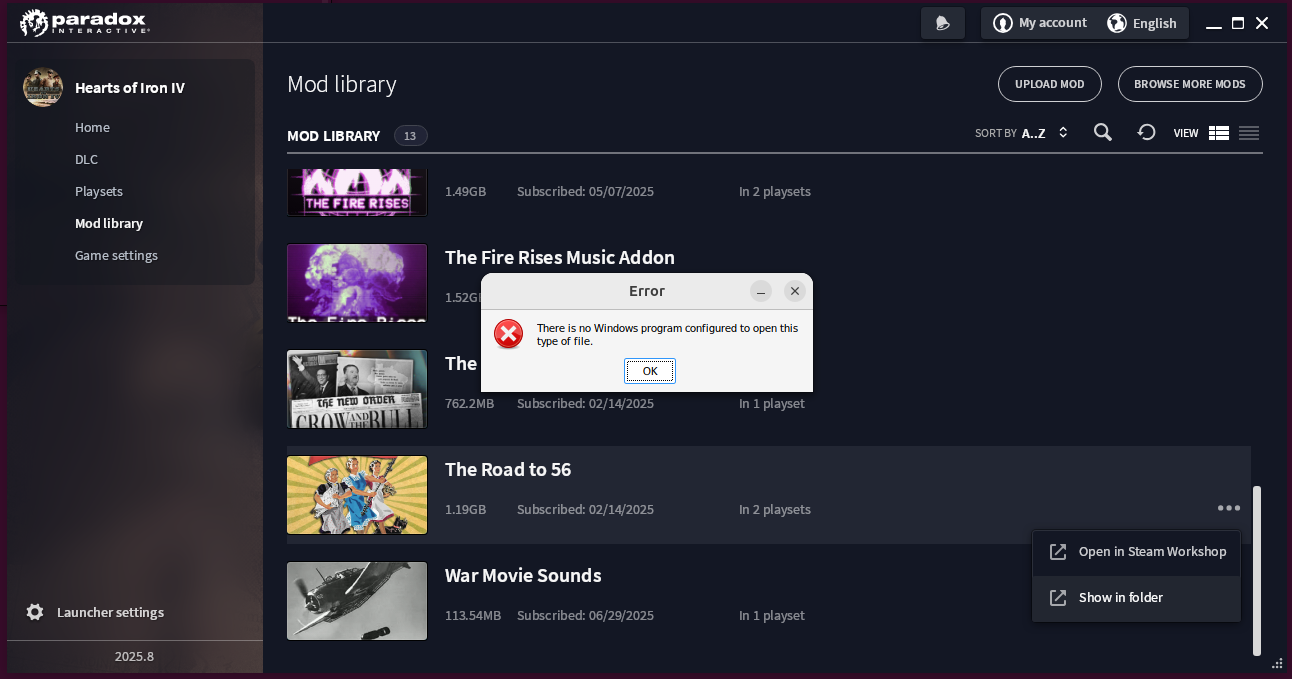This screenshot has height=679, width=1292.
Task: Click the red error icon
Action: pos(509,334)
